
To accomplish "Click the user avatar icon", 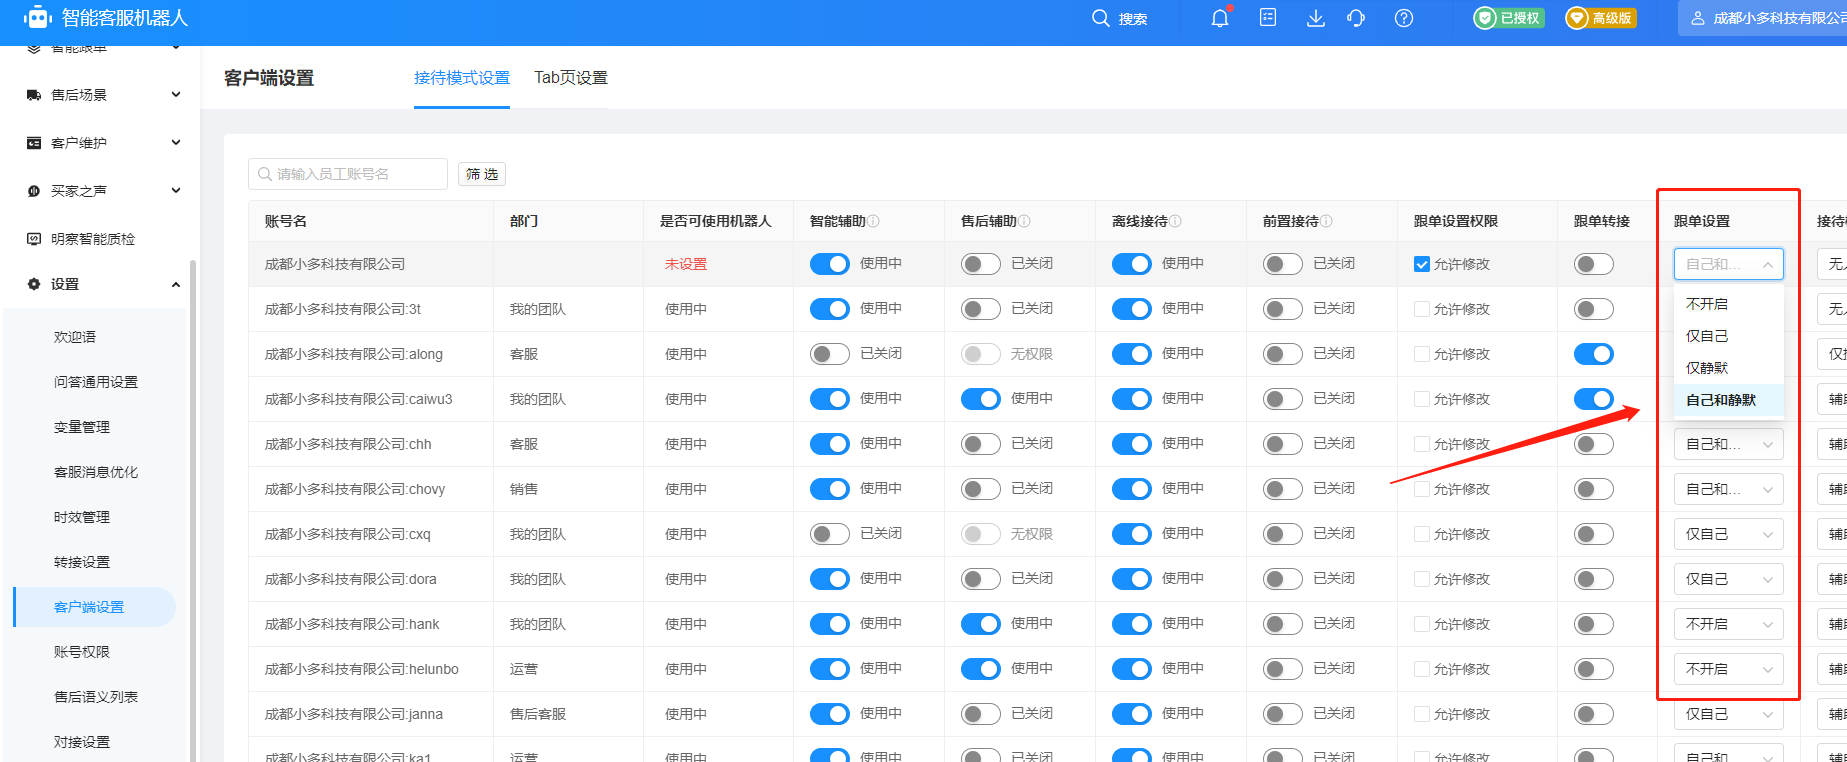I will tap(1698, 18).
